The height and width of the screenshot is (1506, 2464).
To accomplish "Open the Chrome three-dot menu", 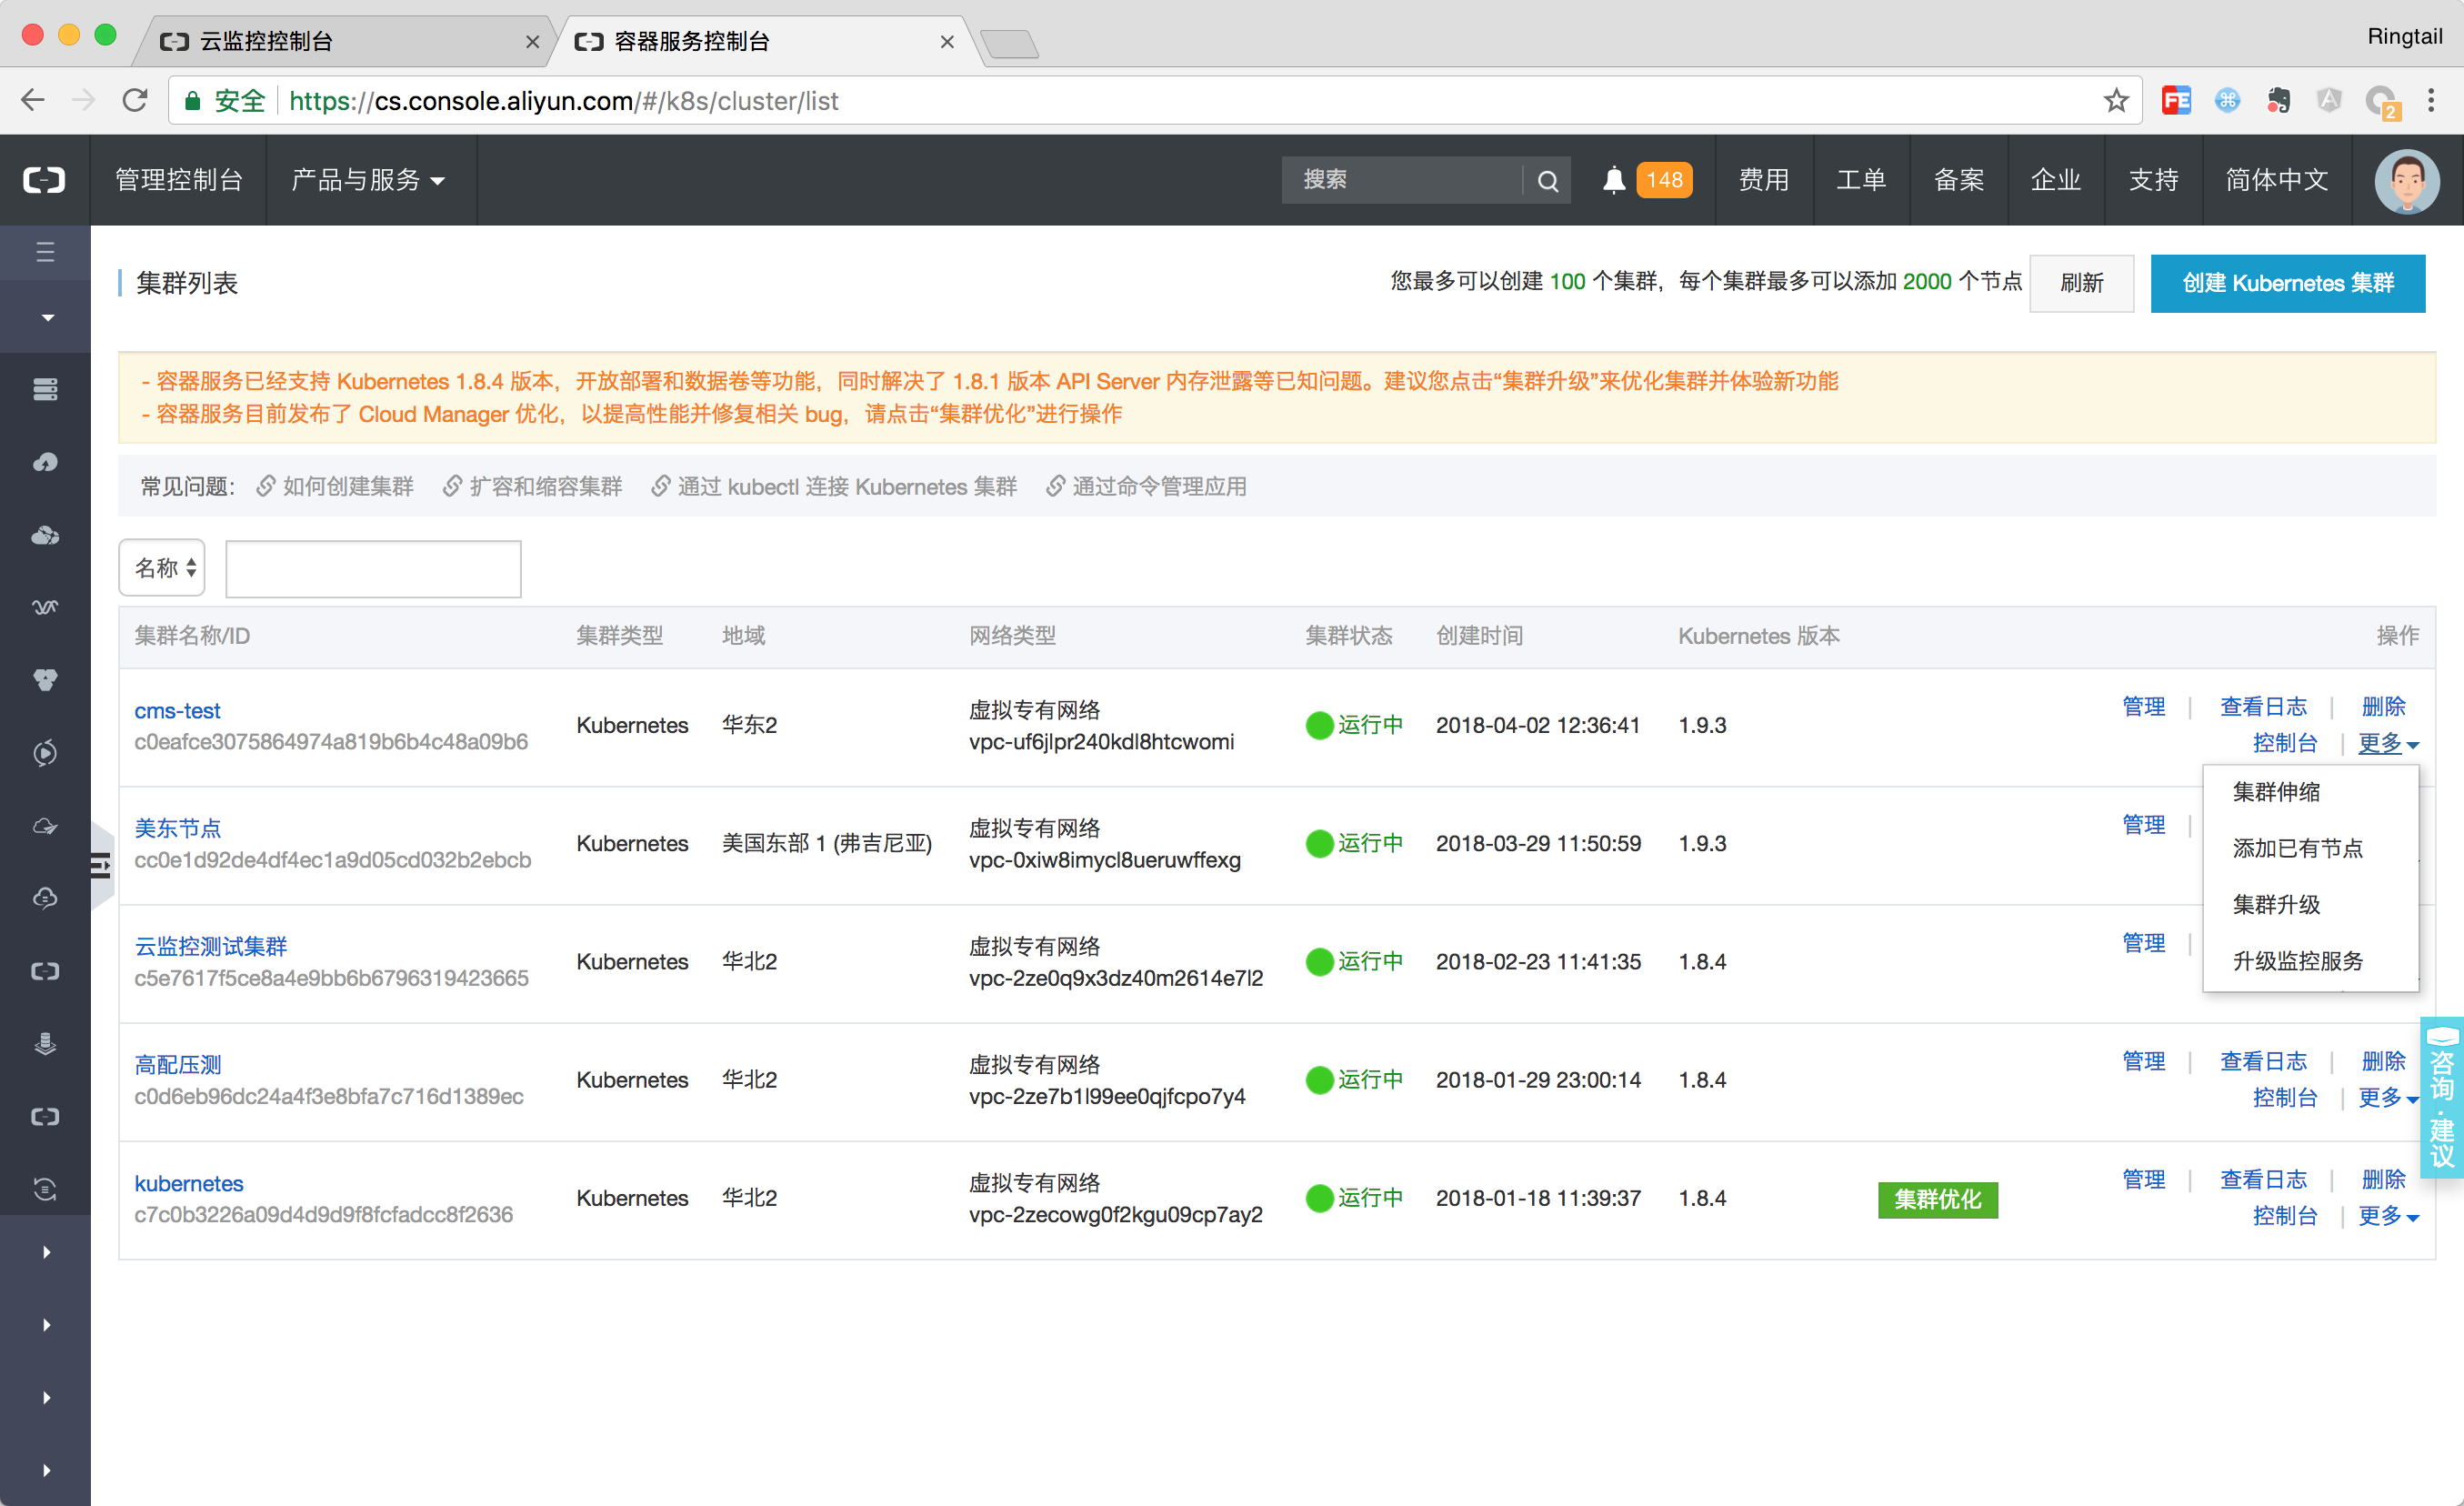I will (2431, 100).
